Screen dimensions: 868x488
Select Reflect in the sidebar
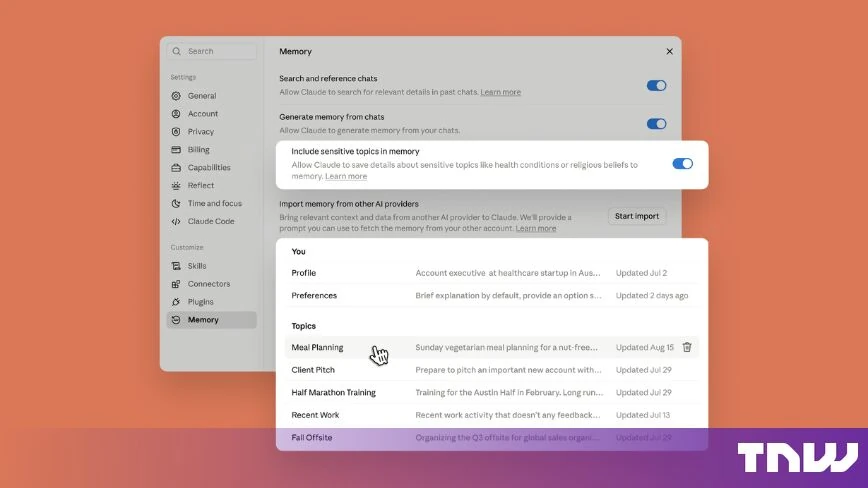pos(211,185)
